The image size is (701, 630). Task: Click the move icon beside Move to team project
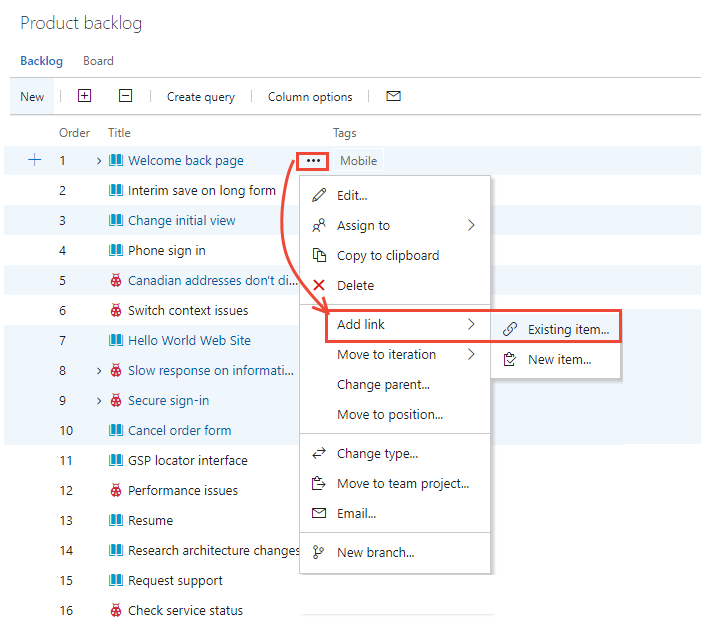319,483
